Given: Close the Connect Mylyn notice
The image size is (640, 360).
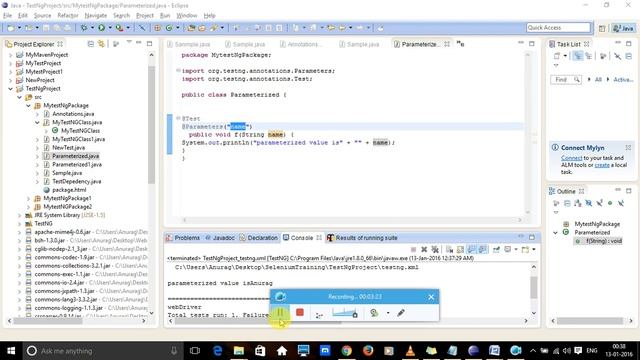Looking at the screenshot, I should click(628, 147).
